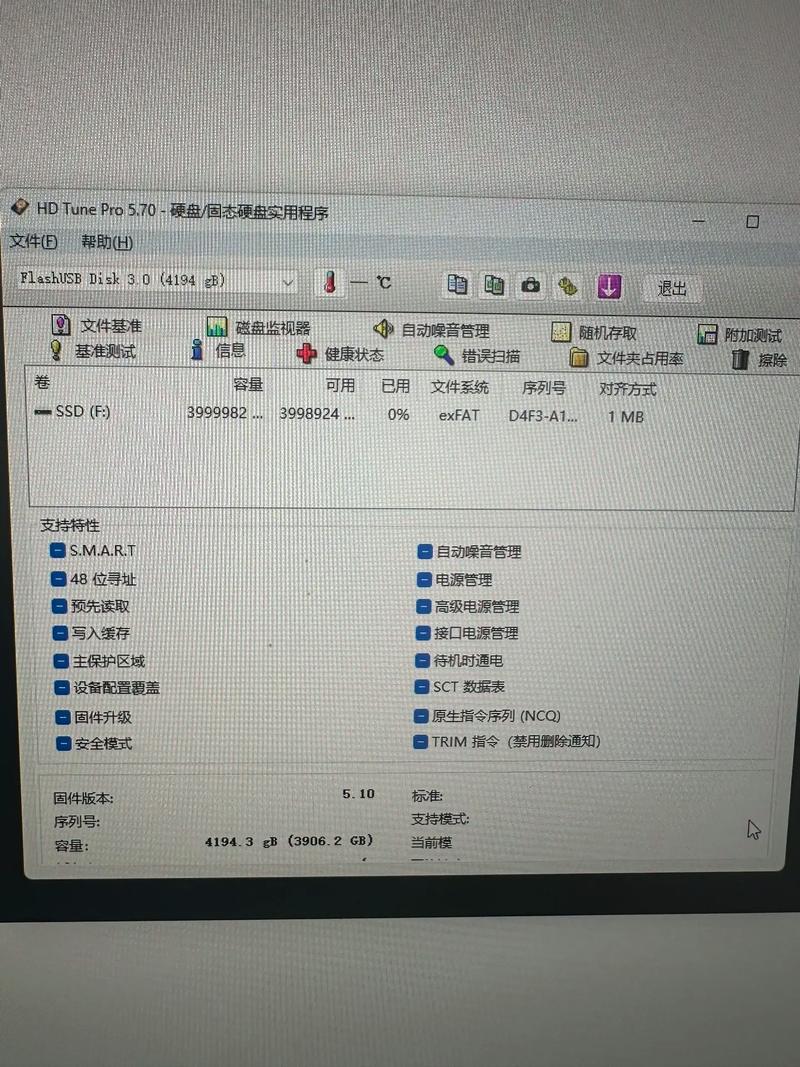The image size is (800, 1067).
Task: Switch to the 附加测试 tab
Action: pyautogui.click(x=740, y=335)
